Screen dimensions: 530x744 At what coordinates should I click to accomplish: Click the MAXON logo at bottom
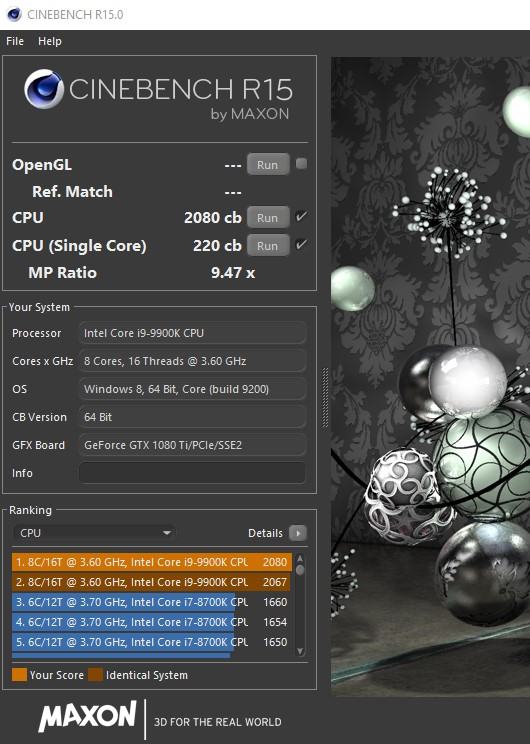(x=87, y=716)
